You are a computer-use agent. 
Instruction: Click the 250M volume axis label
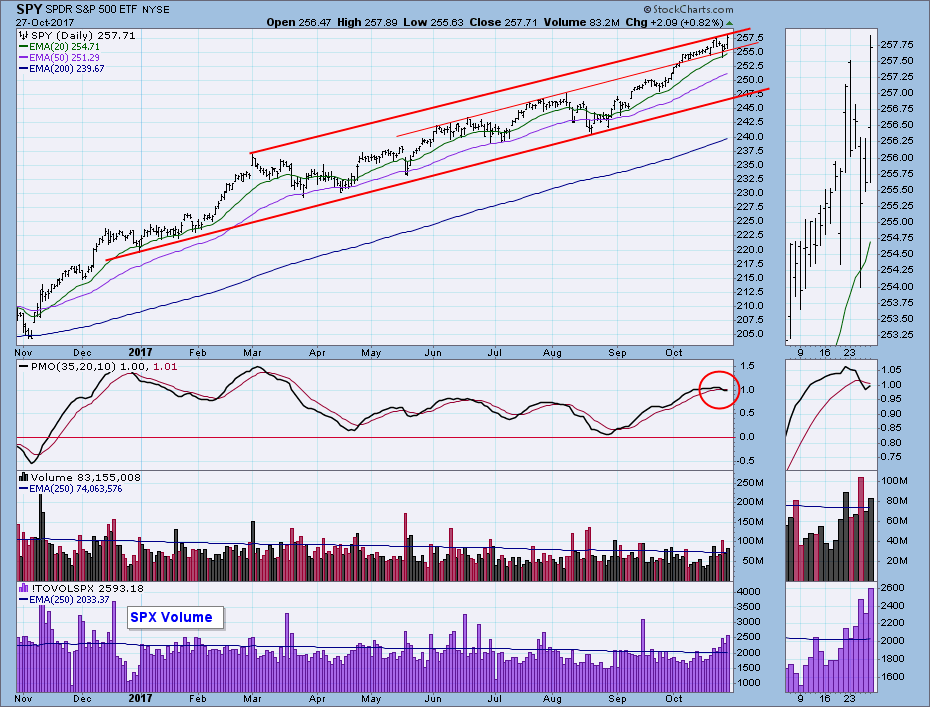point(750,483)
